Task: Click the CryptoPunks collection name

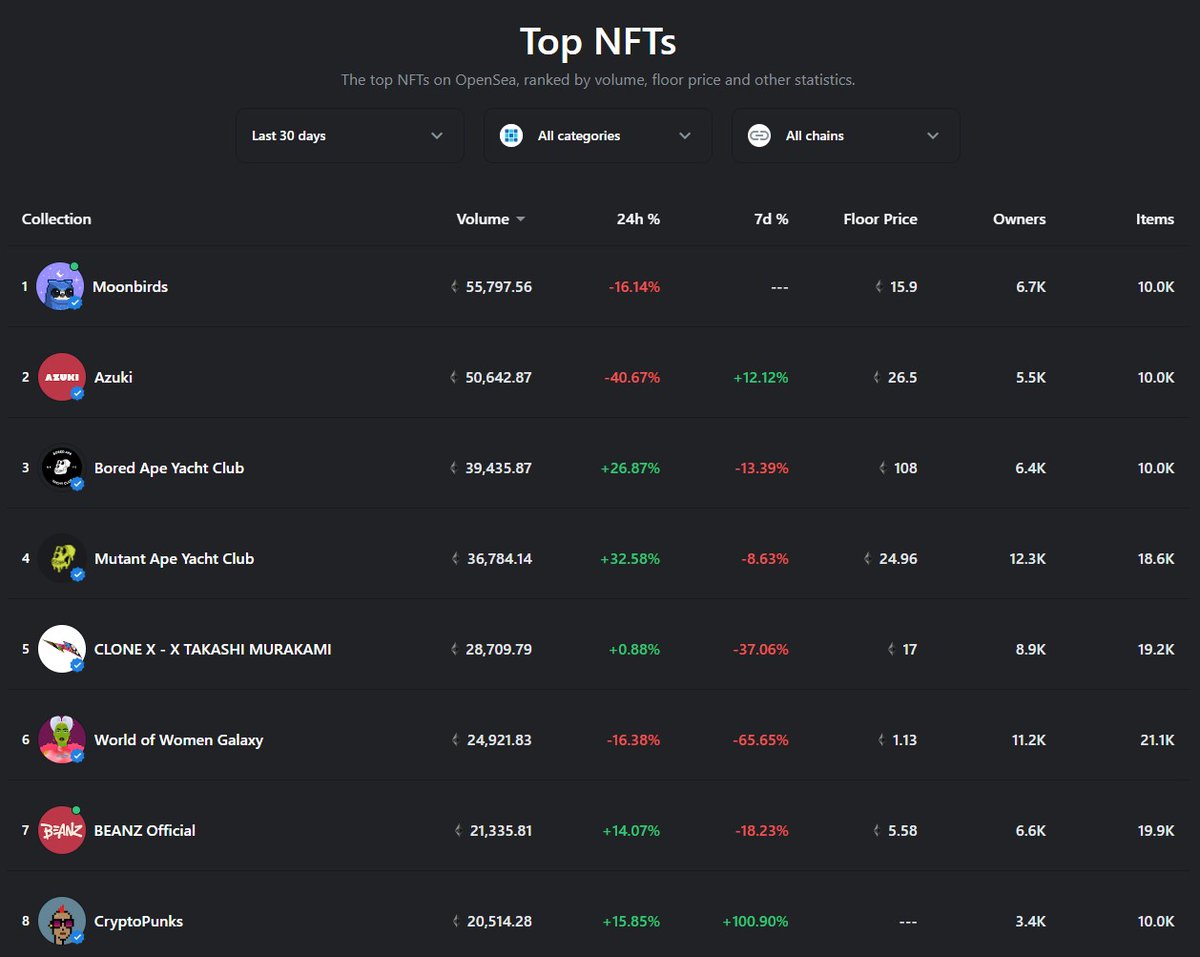Action: pos(138,921)
